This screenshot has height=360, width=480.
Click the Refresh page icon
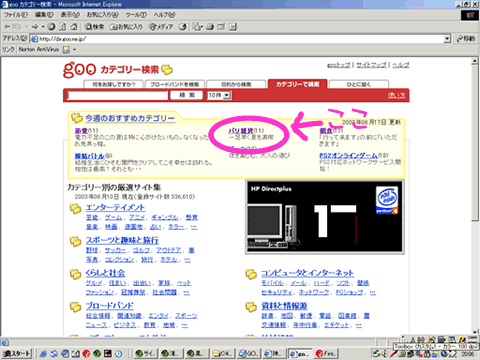pyautogui.click(x=63, y=27)
